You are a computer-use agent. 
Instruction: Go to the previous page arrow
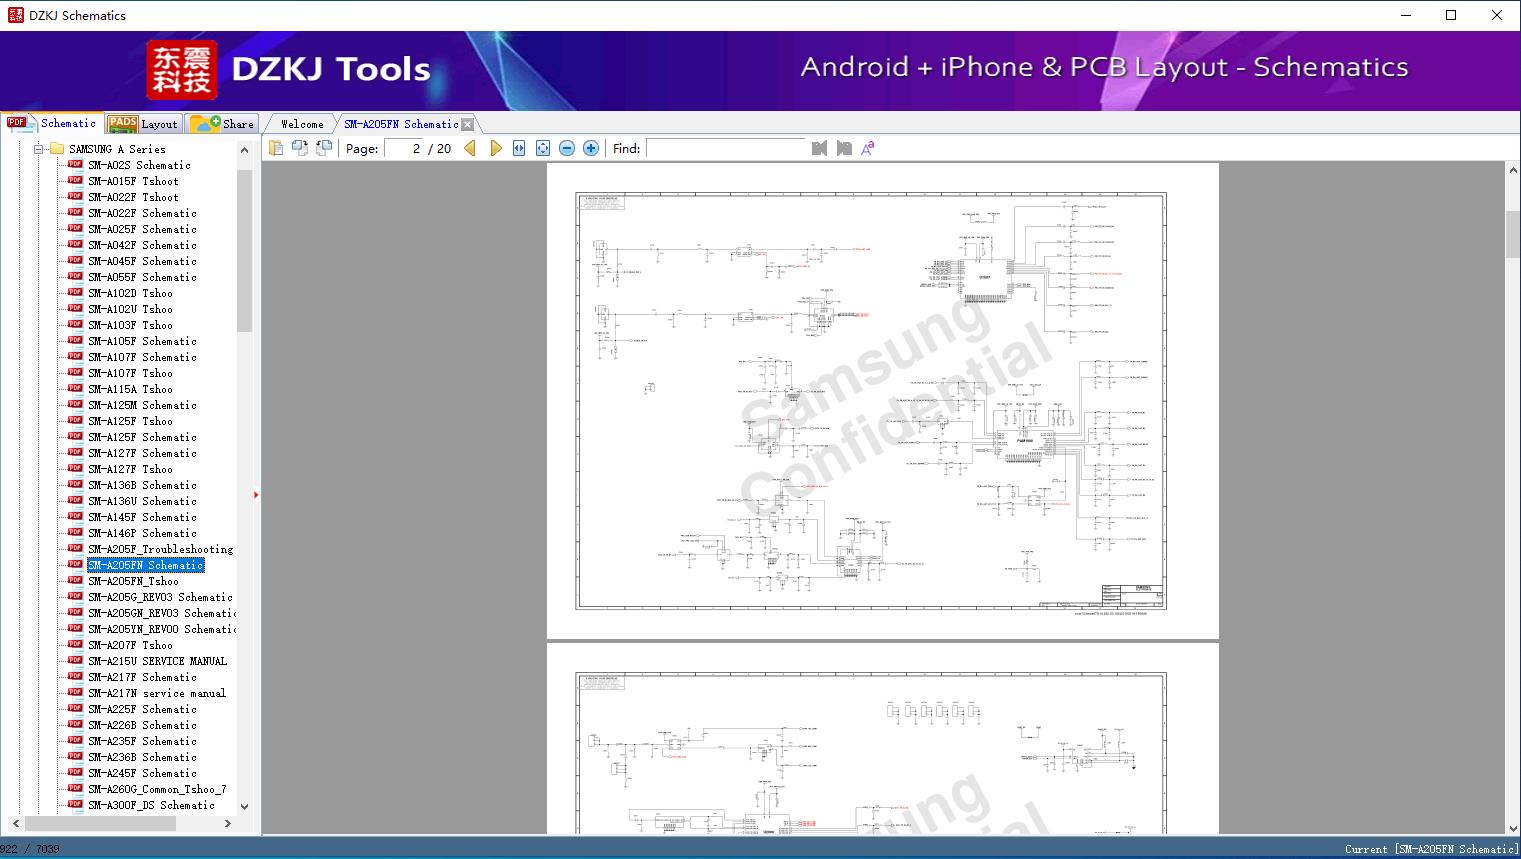click(470, 148)
